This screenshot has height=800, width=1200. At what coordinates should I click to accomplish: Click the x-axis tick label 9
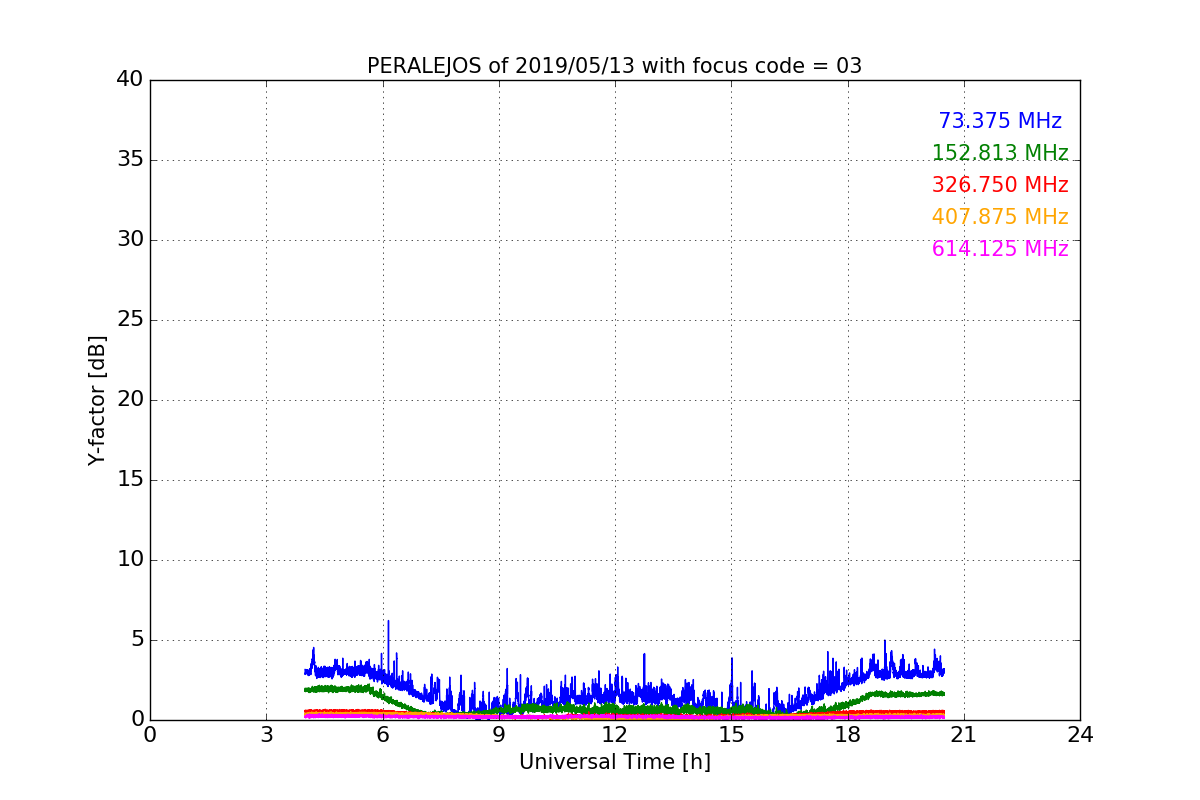(x=498, y=734)
